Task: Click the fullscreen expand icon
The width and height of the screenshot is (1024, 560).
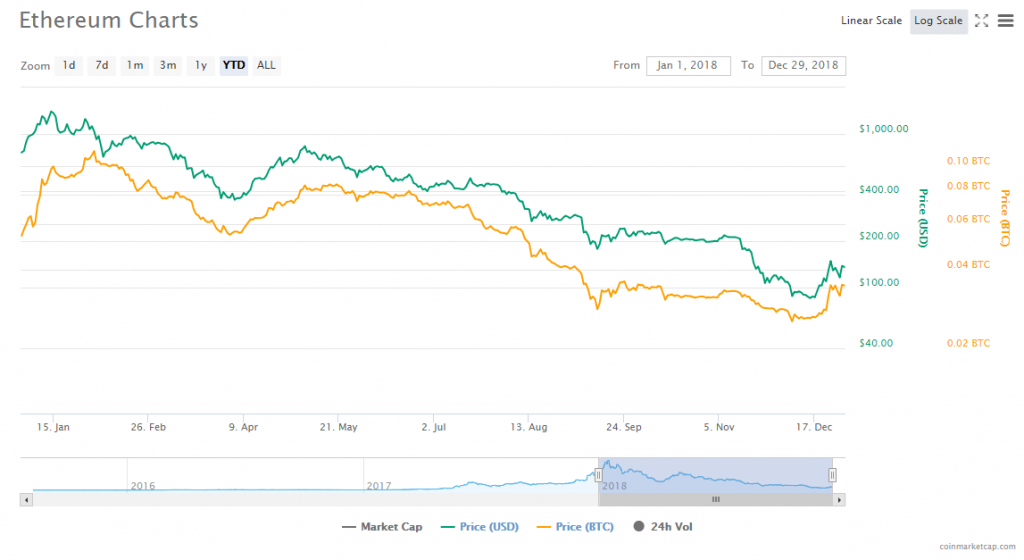Action: click(x=981, y=21)
